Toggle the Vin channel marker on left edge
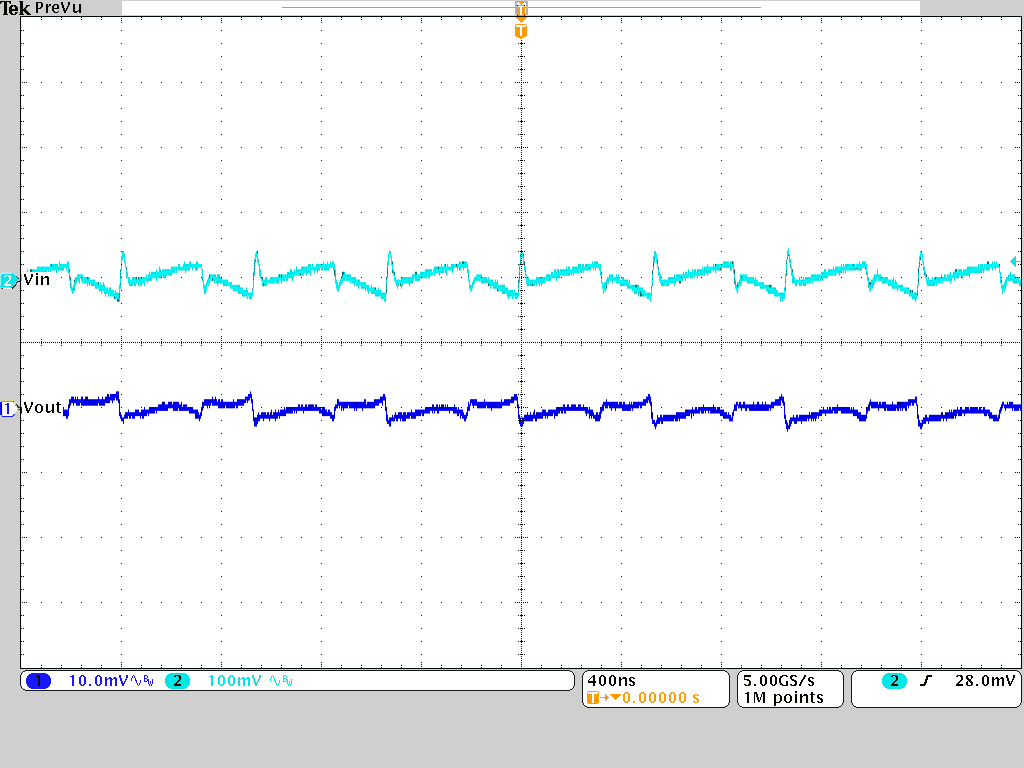The height and width of the screenshot is (768, 1024). pos(6,280)
